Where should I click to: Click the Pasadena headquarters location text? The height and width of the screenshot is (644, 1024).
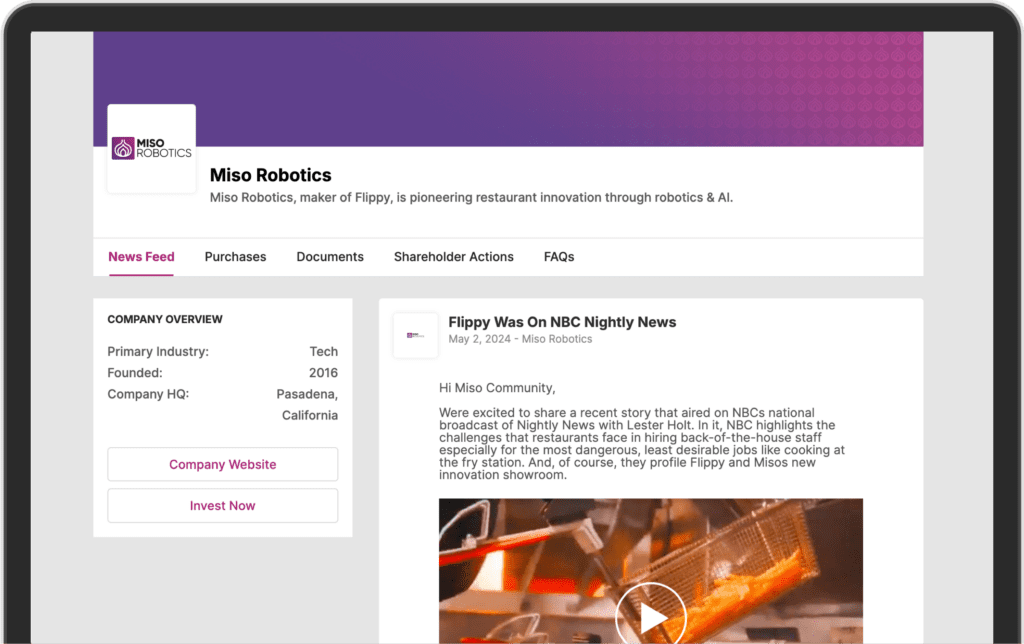coord(307,394)
